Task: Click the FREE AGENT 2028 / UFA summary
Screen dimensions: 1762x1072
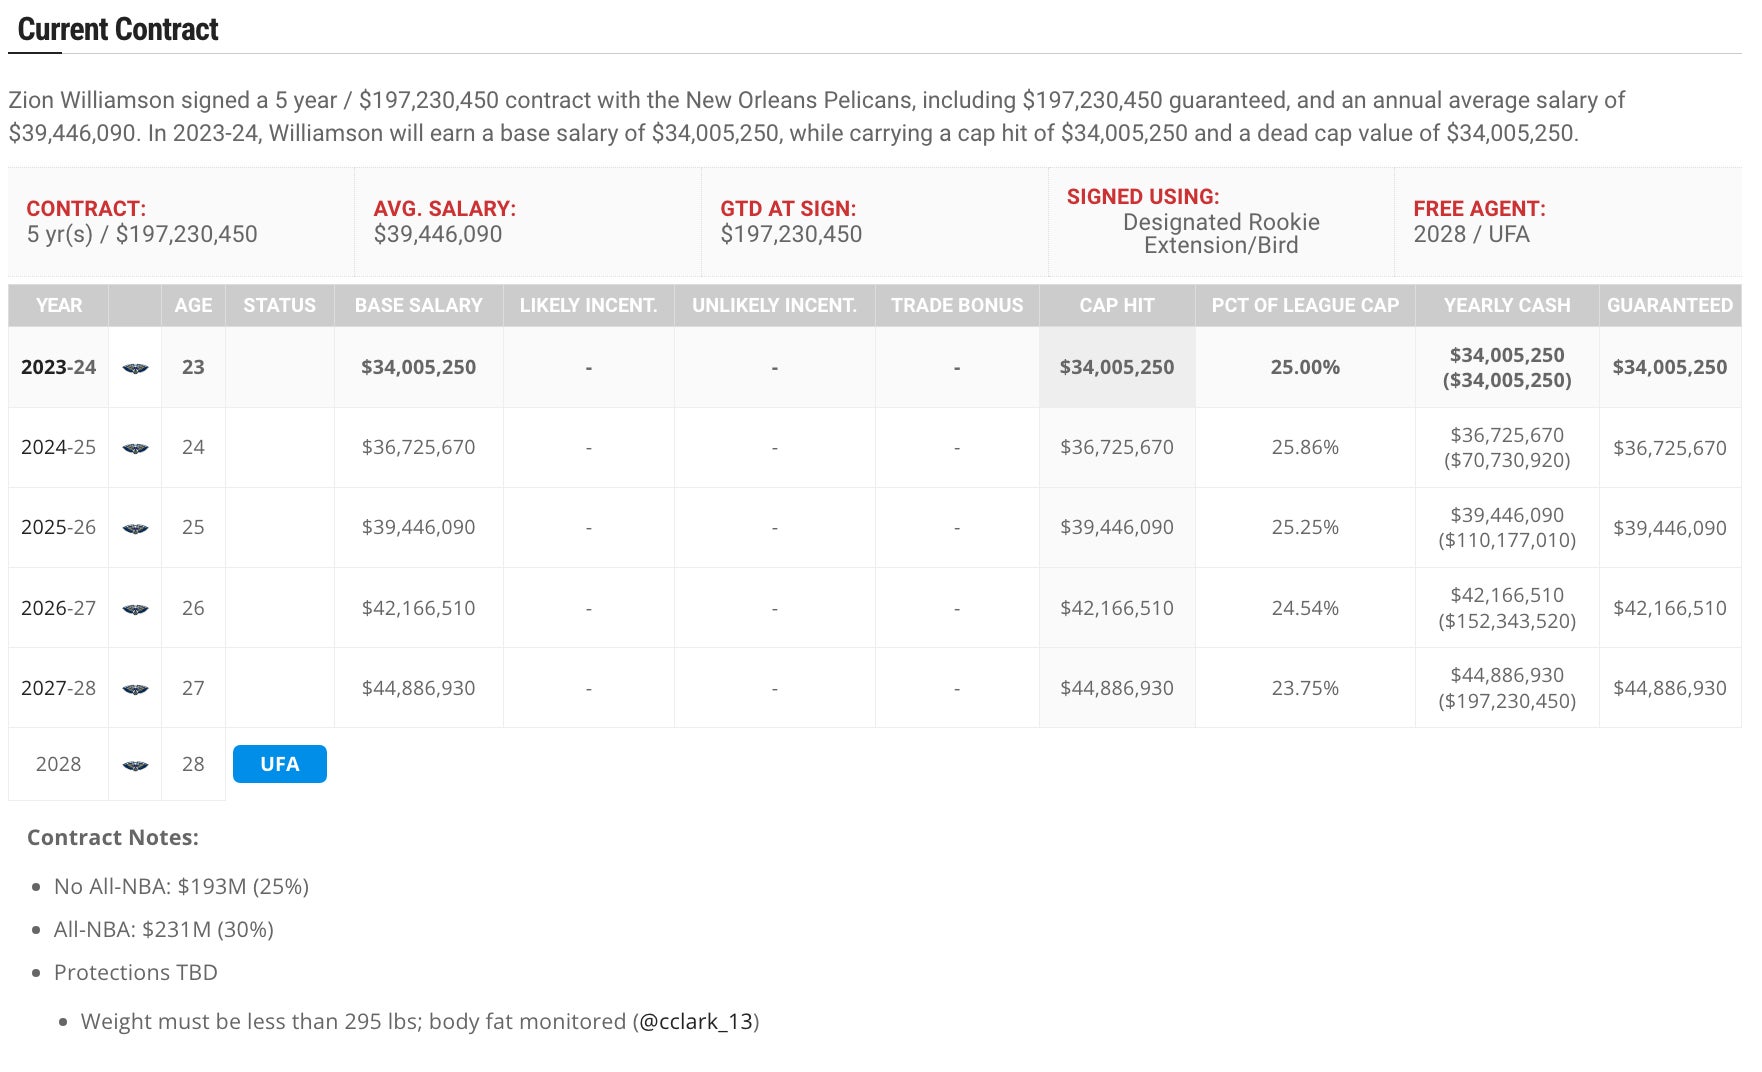Action: [1478, 222]
